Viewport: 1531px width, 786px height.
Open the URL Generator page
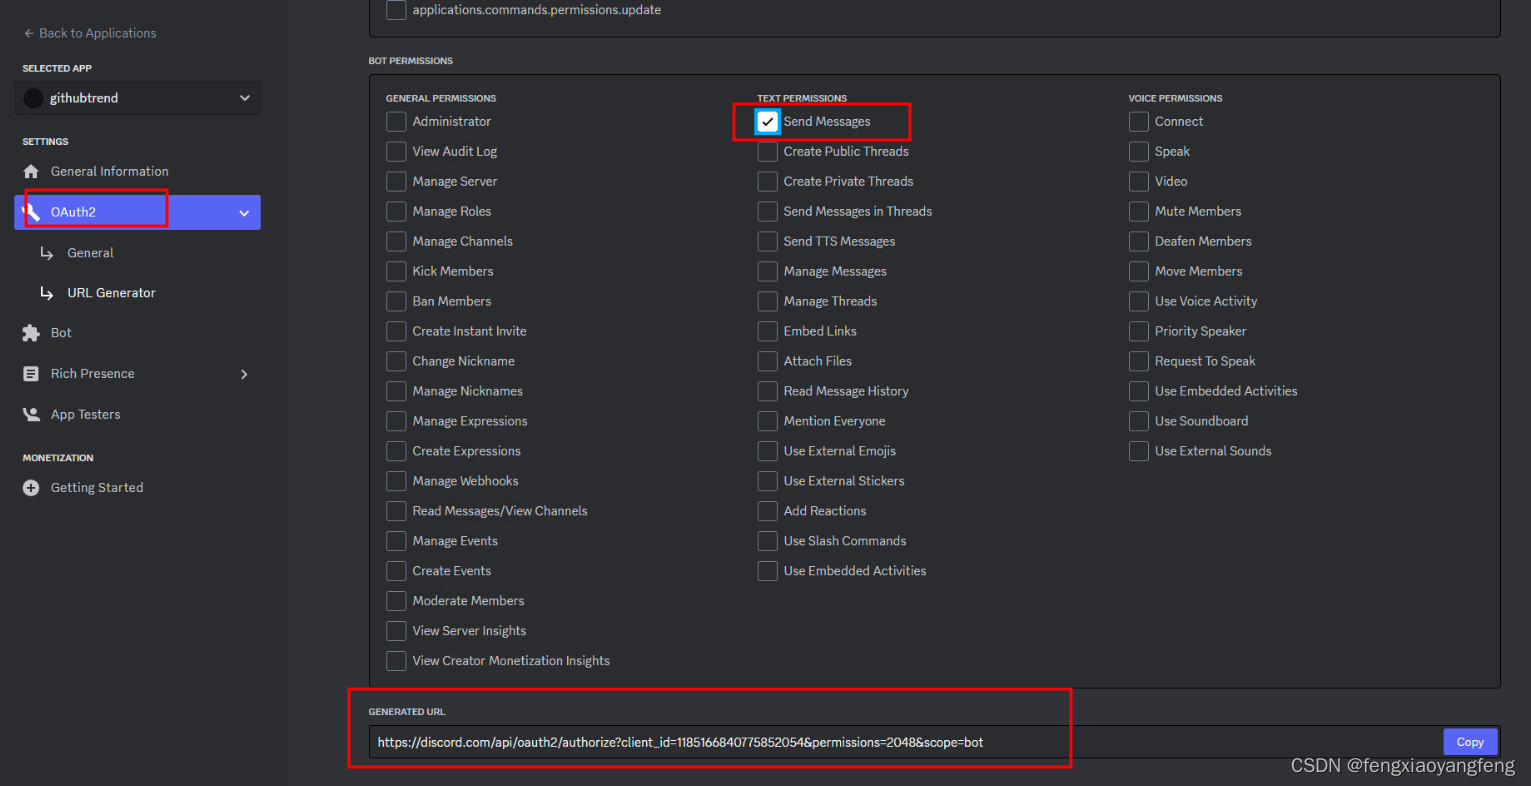(x=111, y=293)
